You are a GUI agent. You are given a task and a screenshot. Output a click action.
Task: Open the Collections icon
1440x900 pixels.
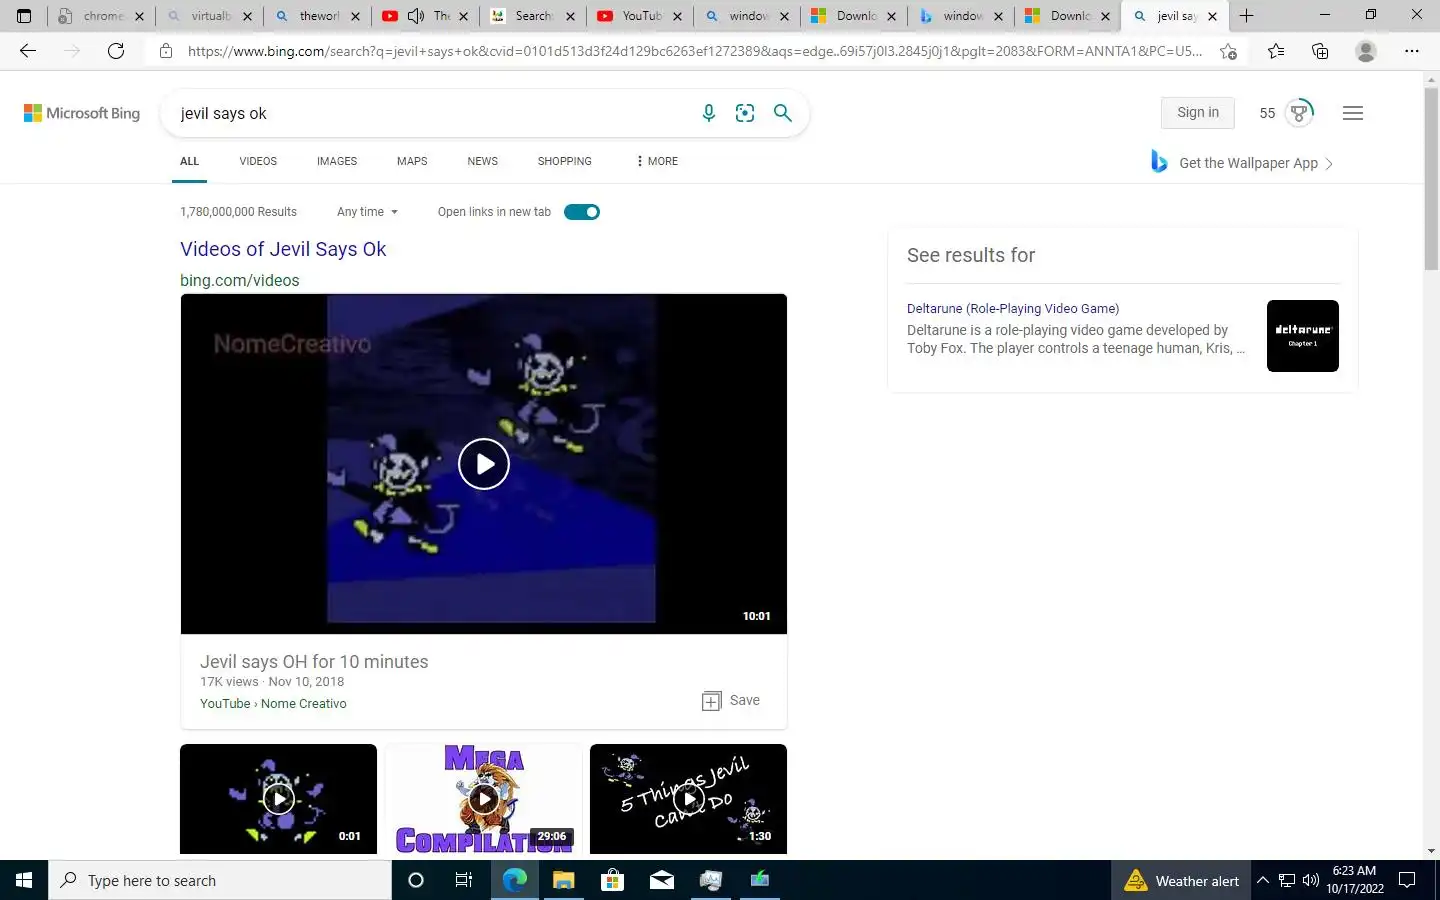(1320, 51)
